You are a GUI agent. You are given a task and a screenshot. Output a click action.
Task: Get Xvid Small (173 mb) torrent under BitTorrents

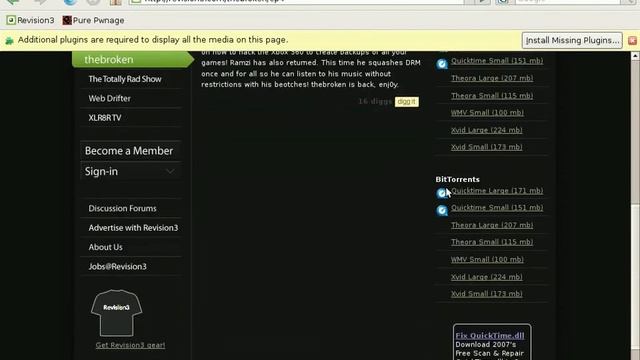point(487,294)
